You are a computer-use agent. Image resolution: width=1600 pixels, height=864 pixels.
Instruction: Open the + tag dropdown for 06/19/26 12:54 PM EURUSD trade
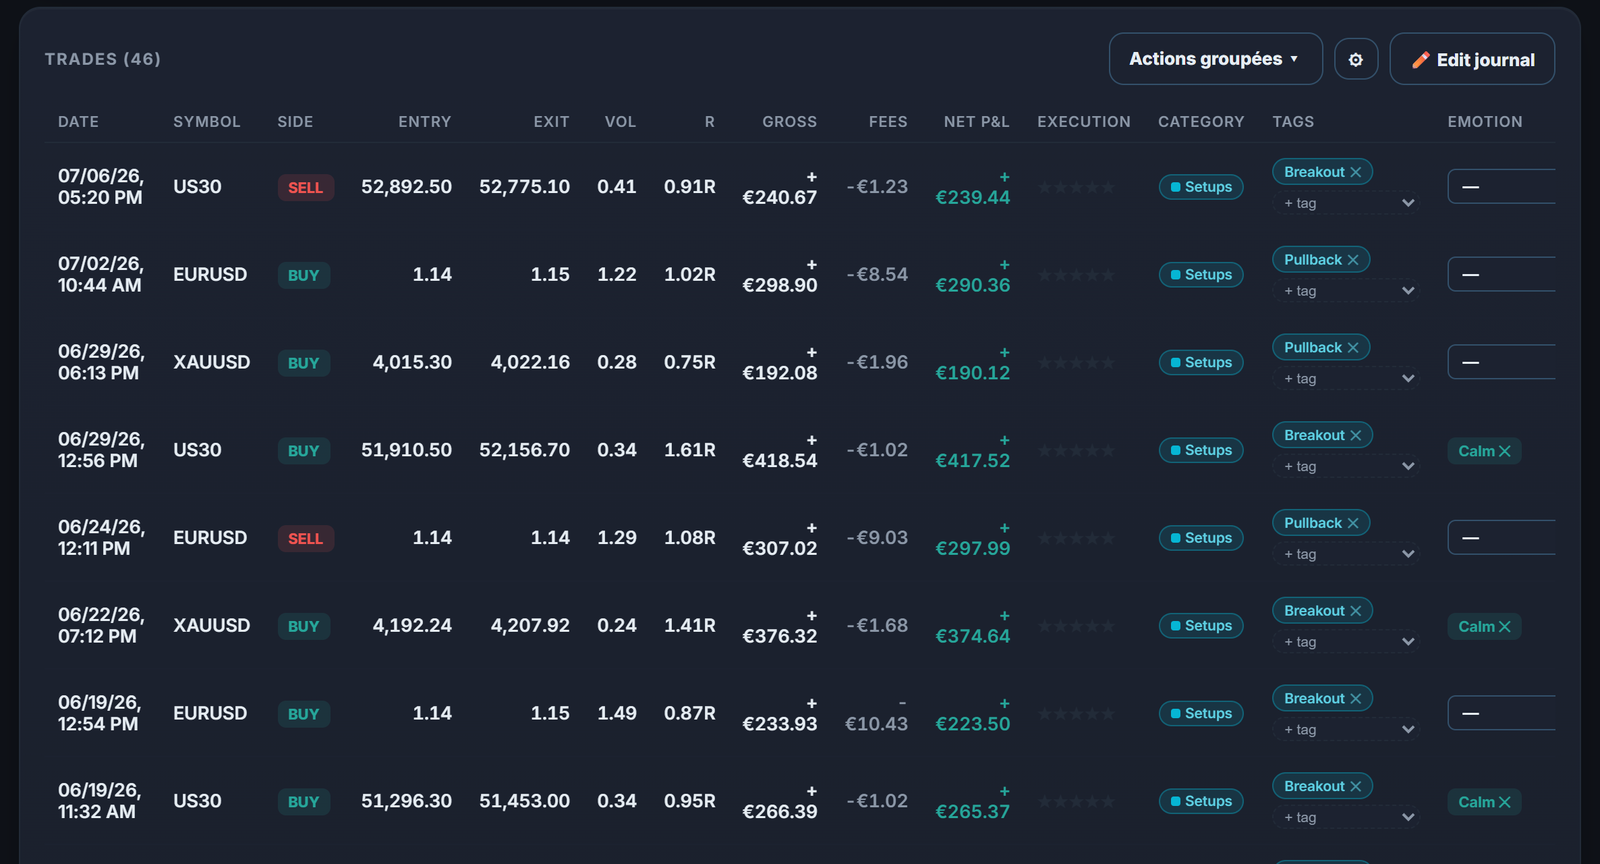(x=1347, y=730)
